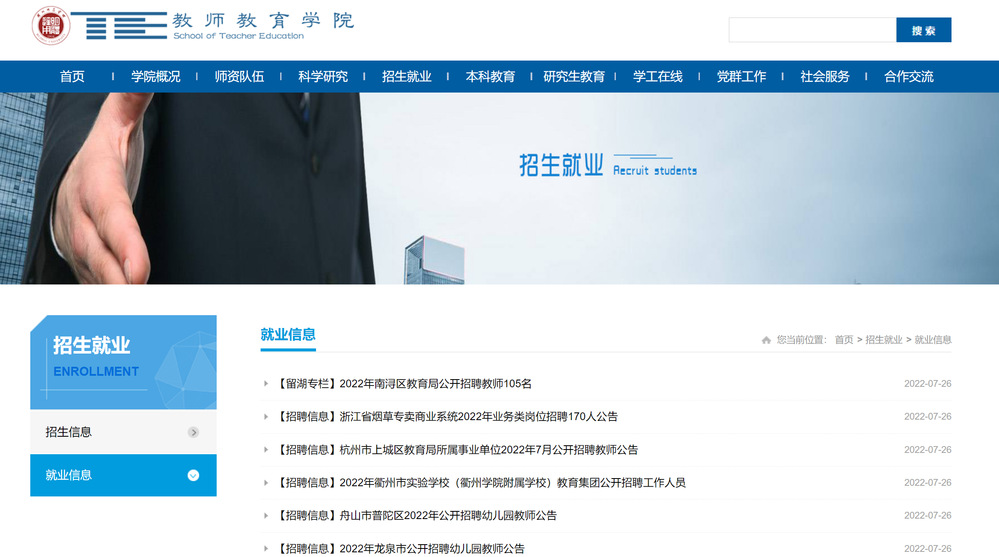The height and width of the screenshot is (557, 999).
Task: Click the chevron icon beside 就业信息
Action: pyautogui.click(x=193, y=475)
